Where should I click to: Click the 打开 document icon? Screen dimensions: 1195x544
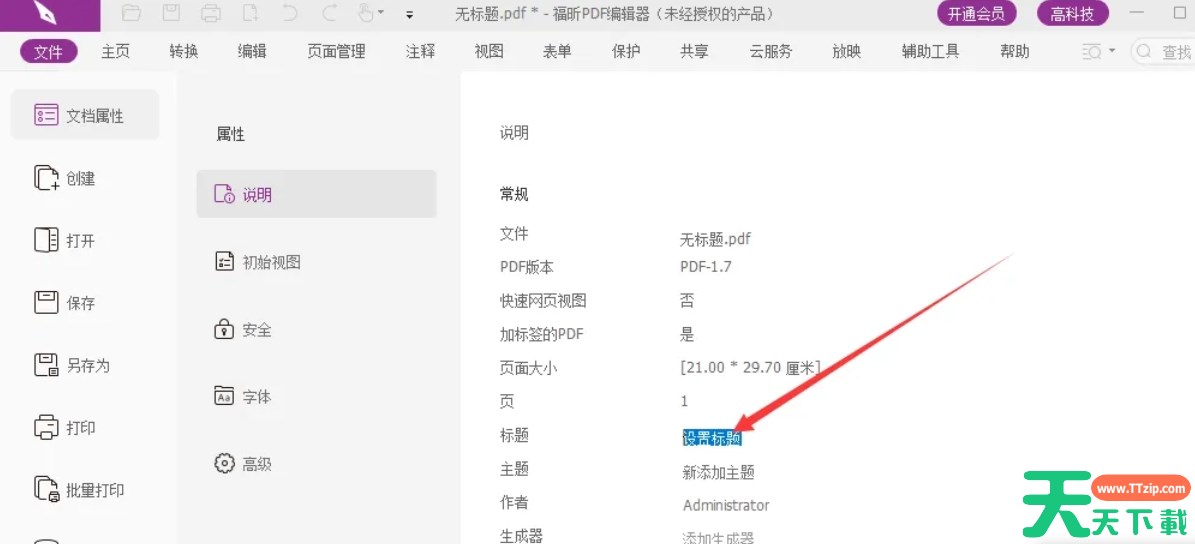[46, 240]
